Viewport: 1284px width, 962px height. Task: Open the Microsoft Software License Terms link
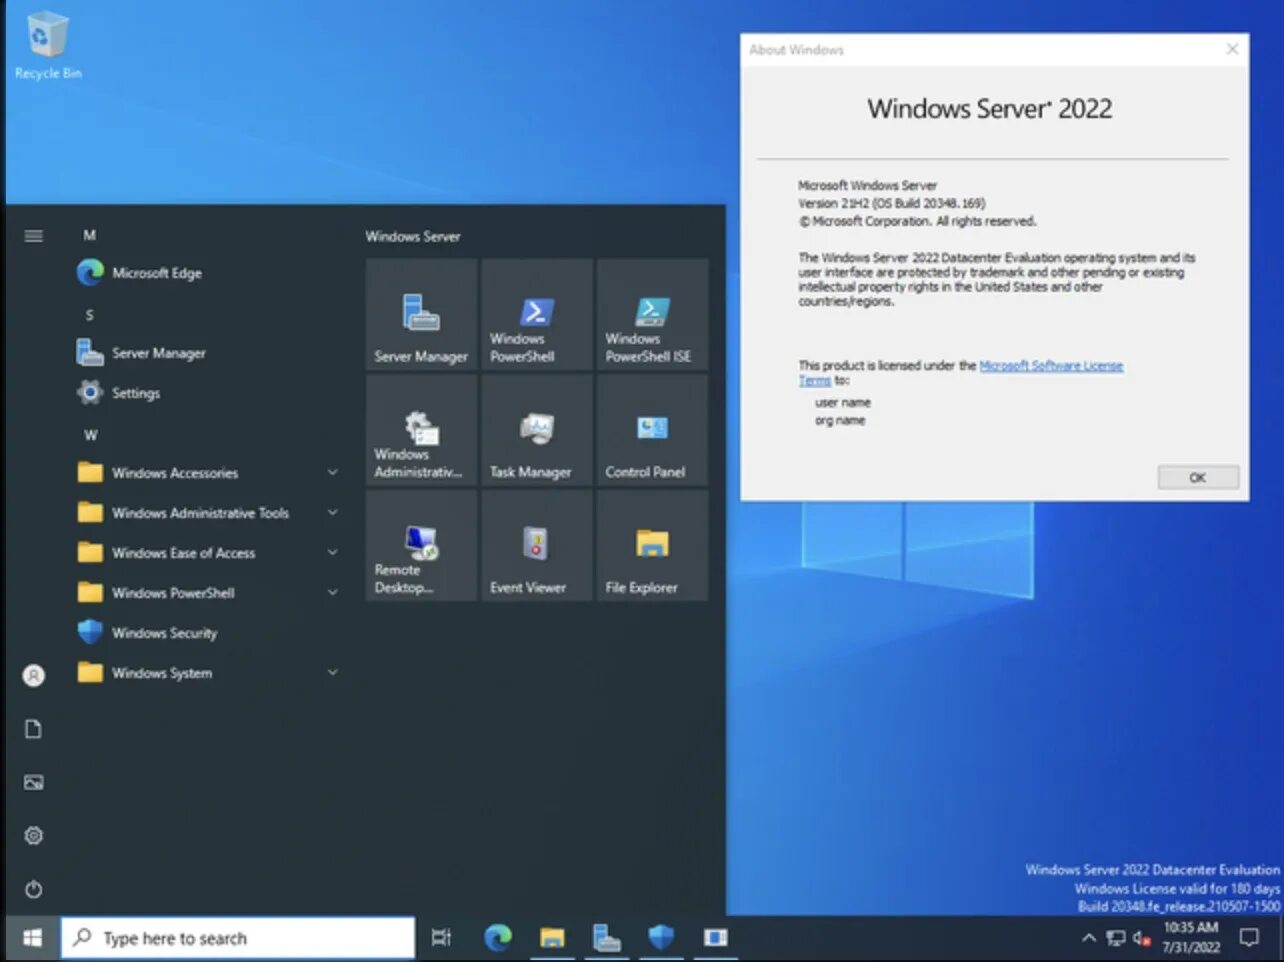[1051, 366]
